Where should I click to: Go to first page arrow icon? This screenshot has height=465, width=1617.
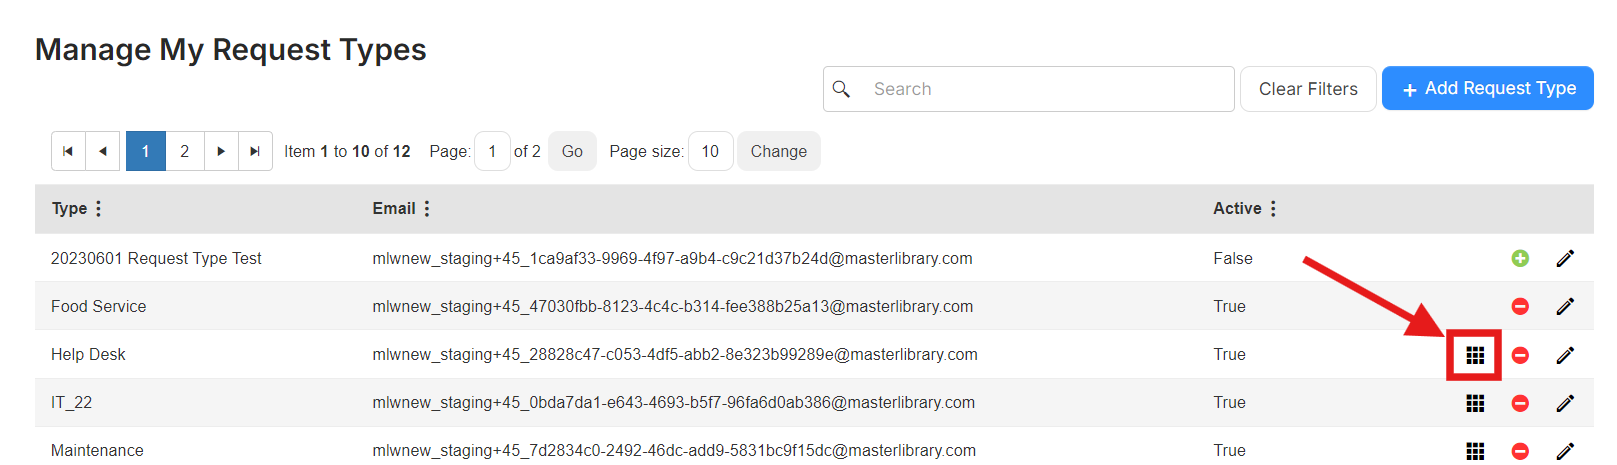tap(68, 151)
